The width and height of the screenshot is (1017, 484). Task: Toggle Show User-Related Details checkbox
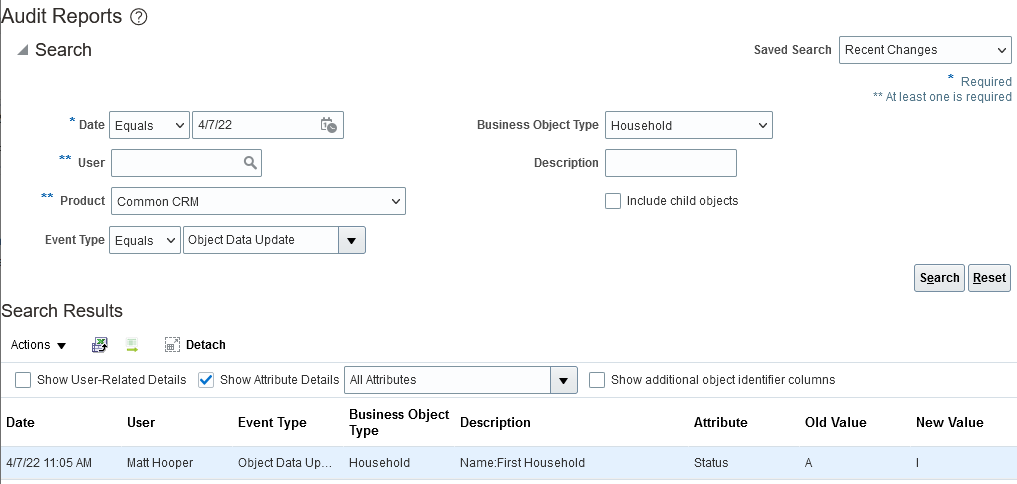23,380
